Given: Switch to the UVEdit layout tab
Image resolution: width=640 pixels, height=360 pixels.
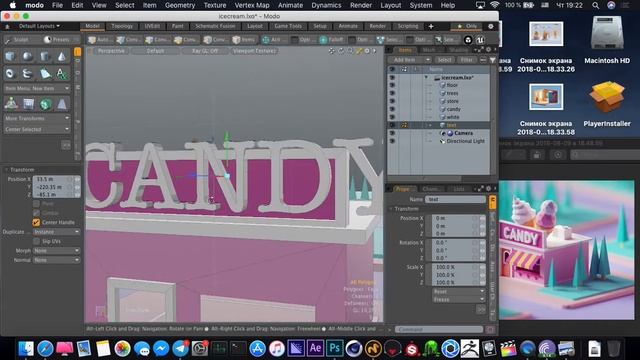Looking at the screenshot, I should [152, 26].
